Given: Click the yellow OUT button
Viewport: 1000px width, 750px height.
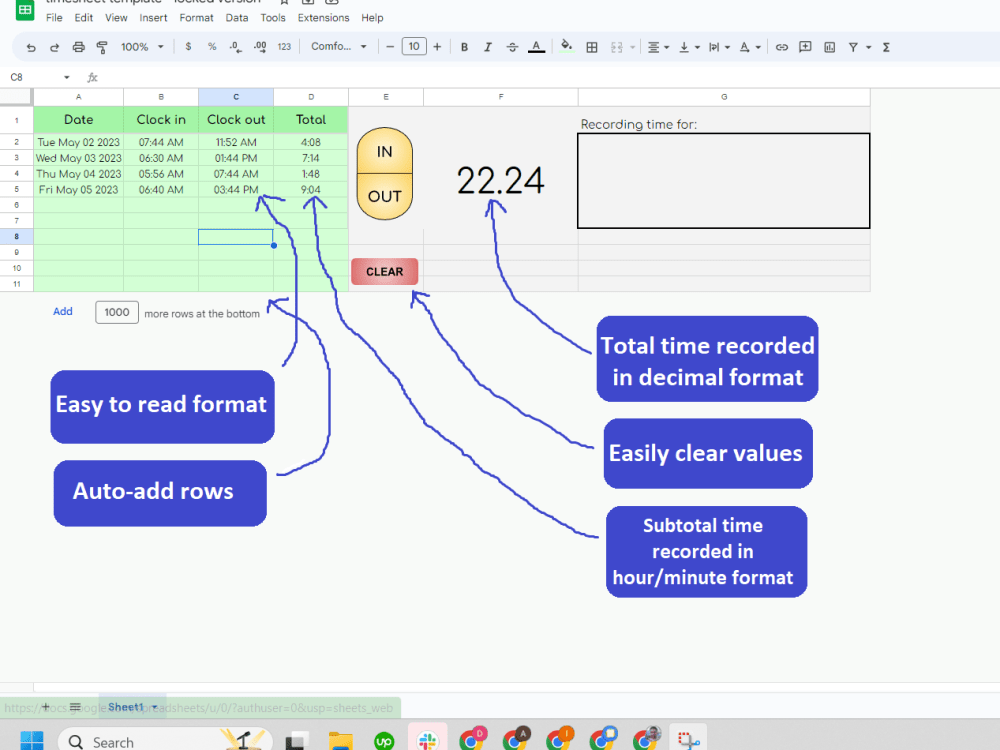Looking at the screenshot, I should [x=385, y=196].
